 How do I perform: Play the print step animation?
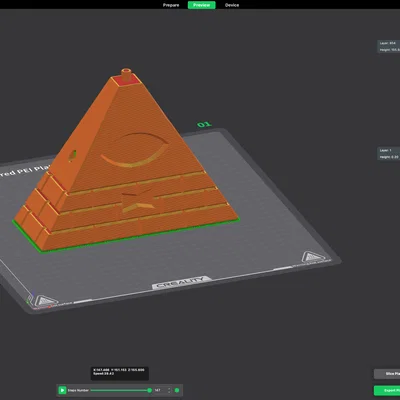(62, 390)
